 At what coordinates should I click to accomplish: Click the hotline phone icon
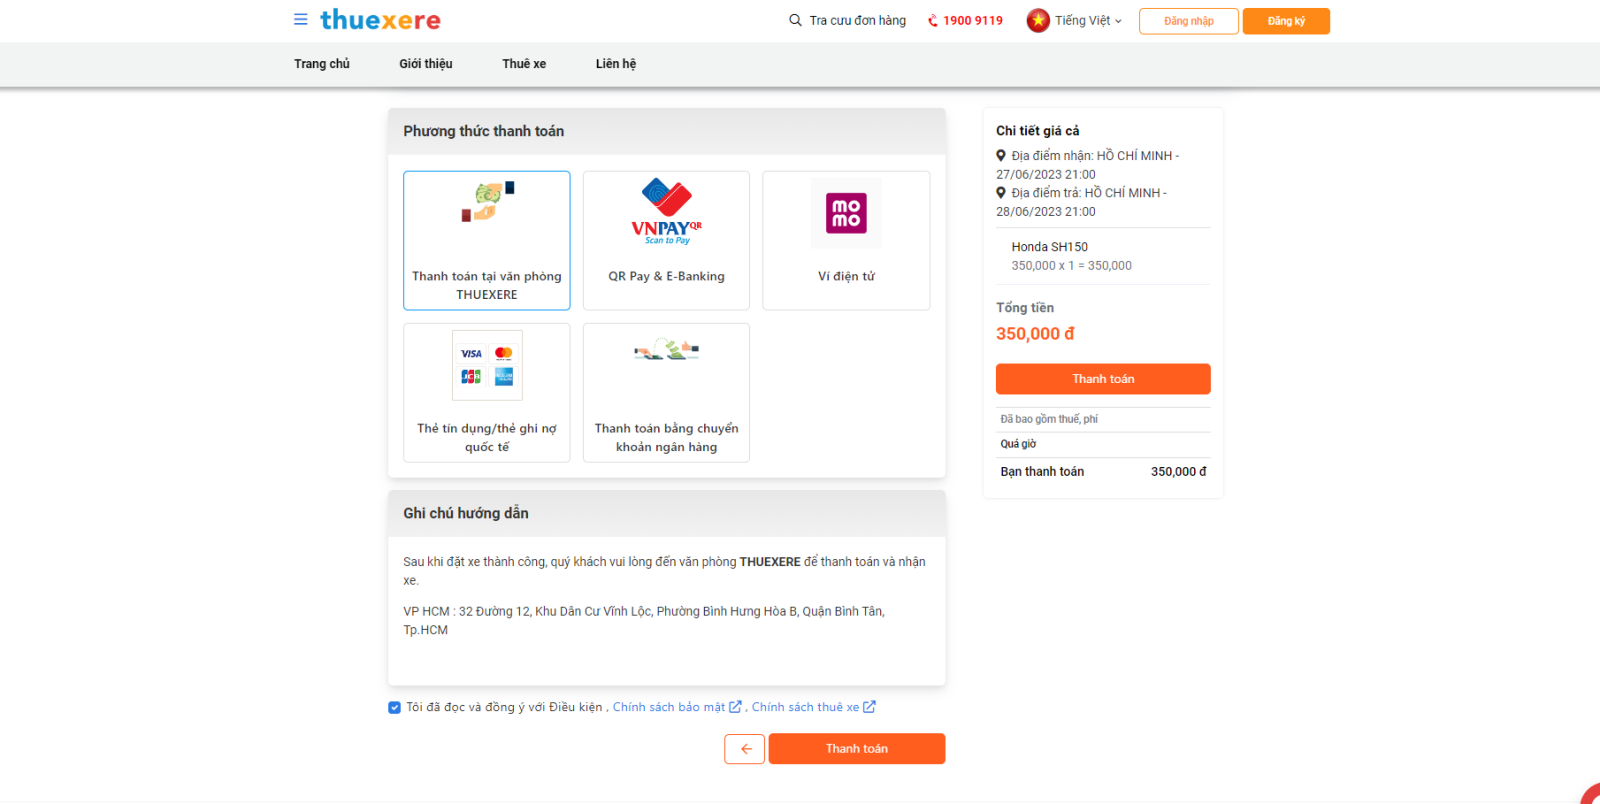pos(933,21)
